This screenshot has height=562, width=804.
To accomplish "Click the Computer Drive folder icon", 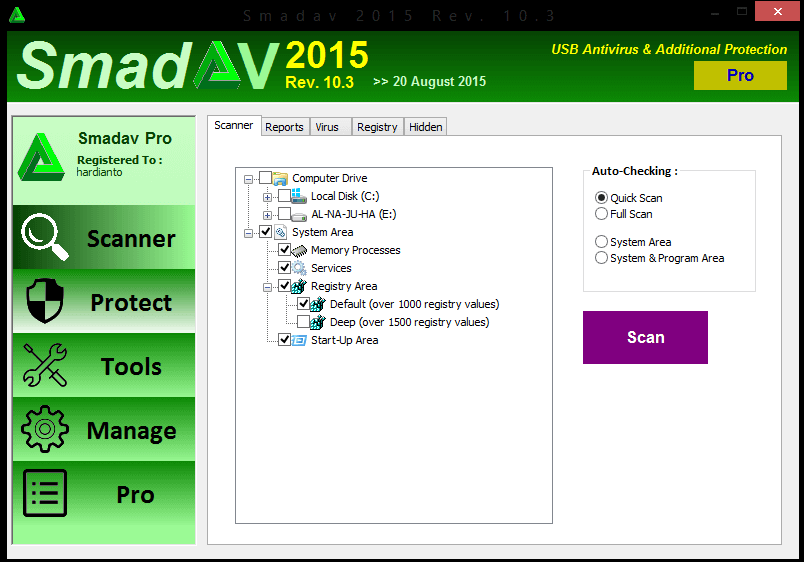I will pyautogui.click(x=280, y=178).
